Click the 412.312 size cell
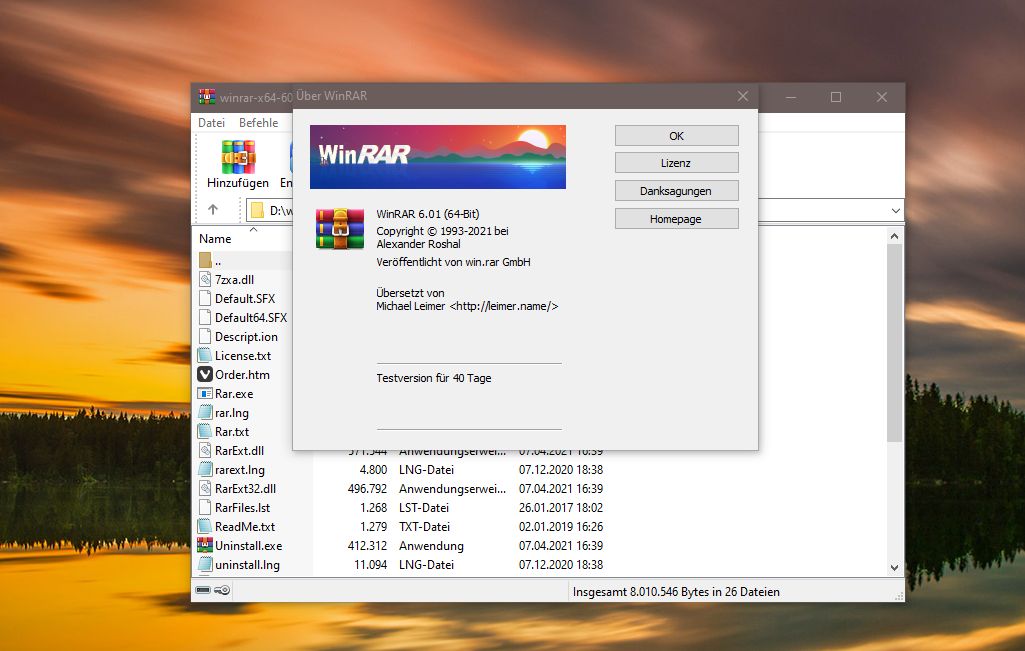Screen dimensions: 1025x651 (x=367, y=545)
